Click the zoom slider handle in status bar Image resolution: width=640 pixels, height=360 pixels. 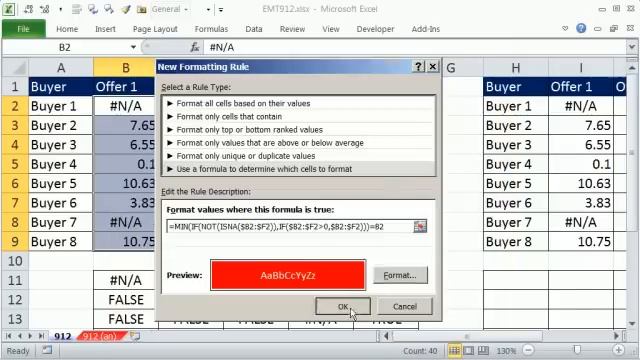tap(577, 350)
